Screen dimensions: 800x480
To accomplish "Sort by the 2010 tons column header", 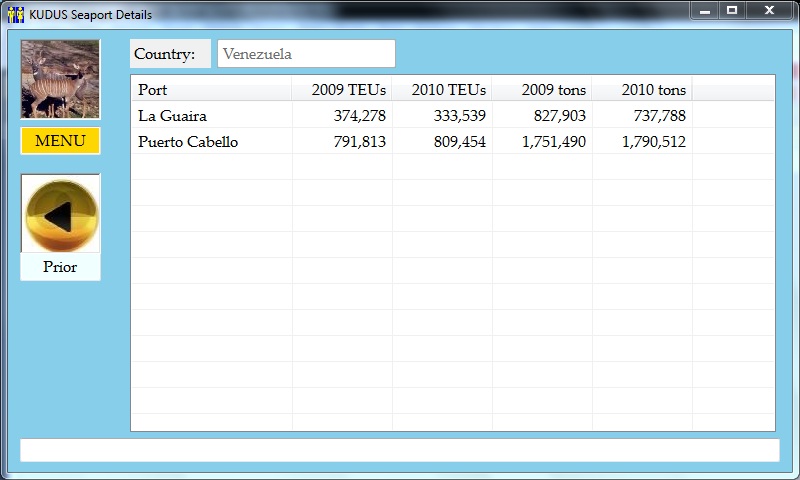I will [x=642, y=89].
